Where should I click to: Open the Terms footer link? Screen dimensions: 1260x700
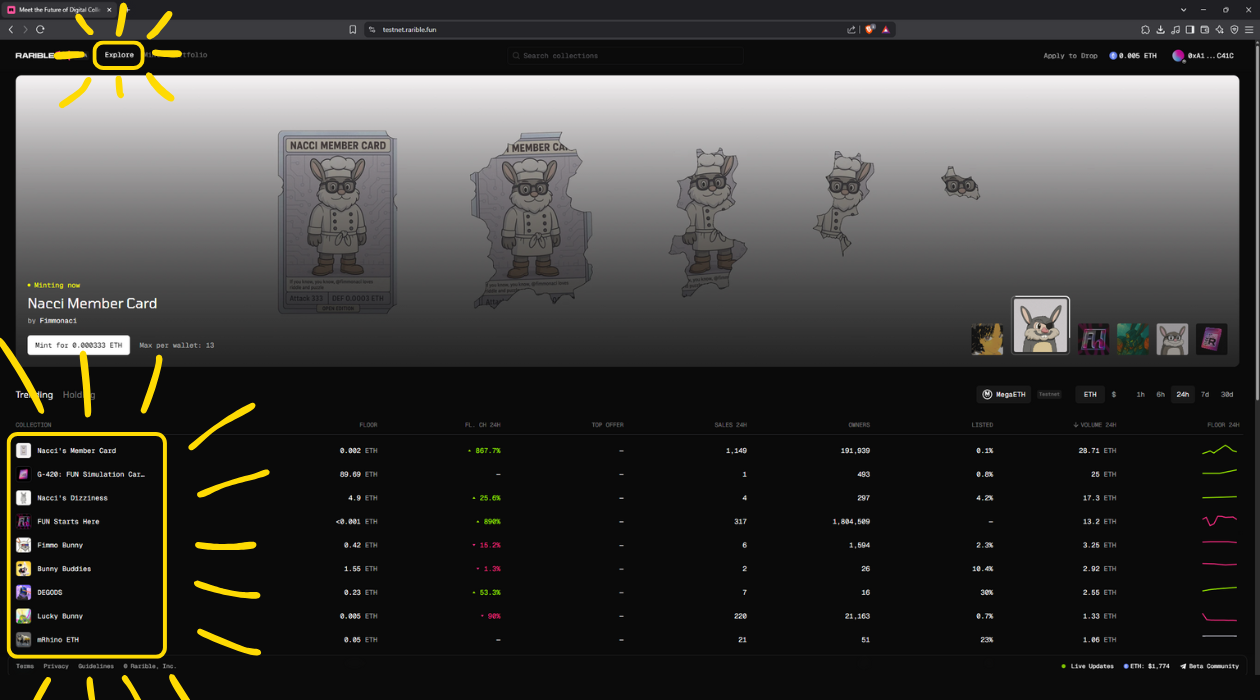(x=24, y=666)
